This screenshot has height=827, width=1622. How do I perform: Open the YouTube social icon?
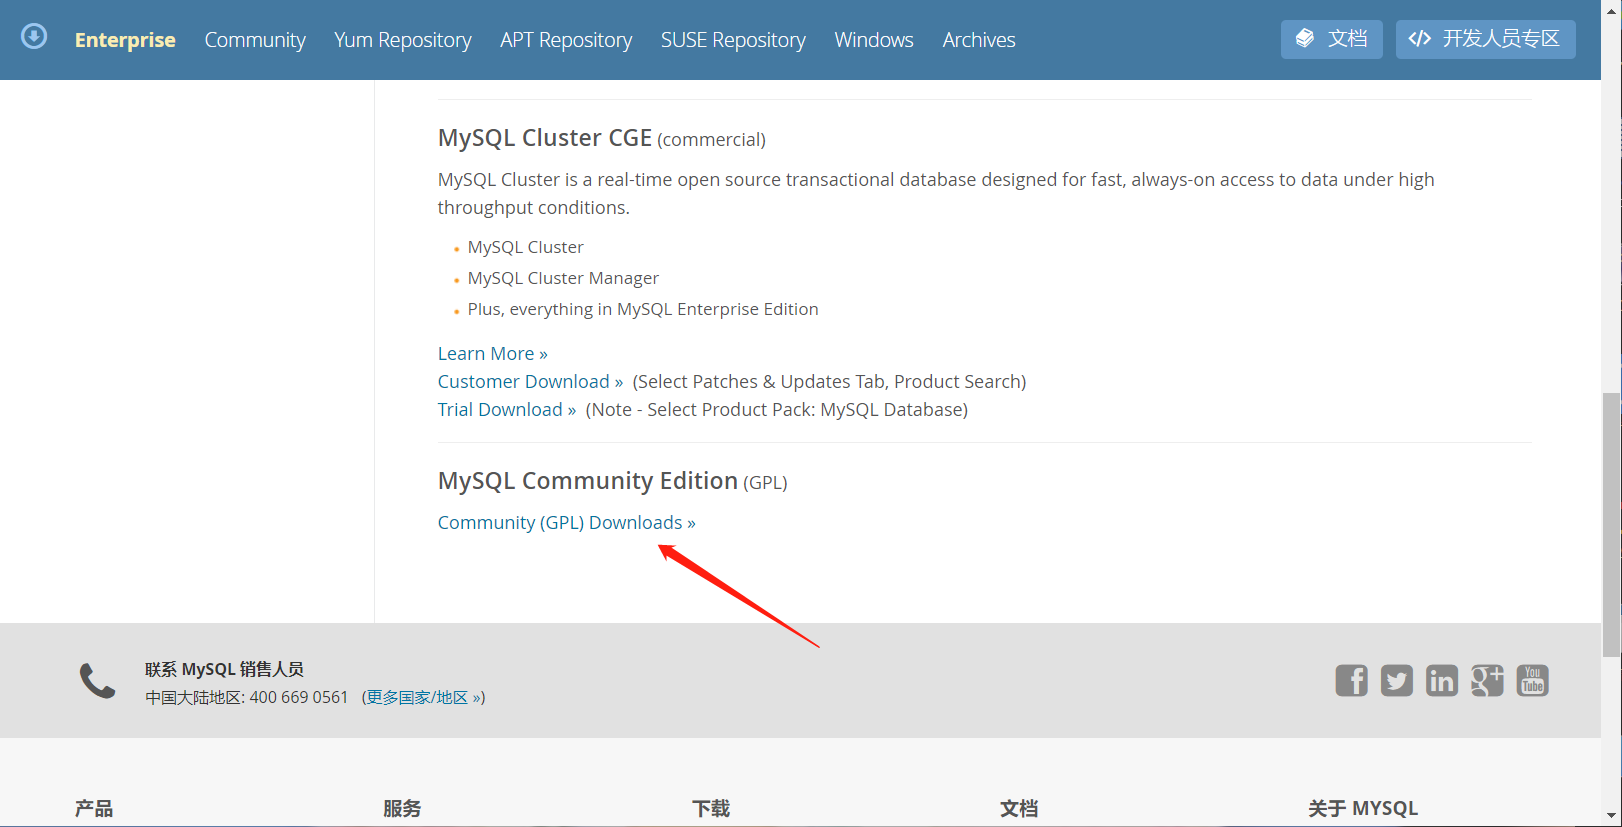[1532, 680]
